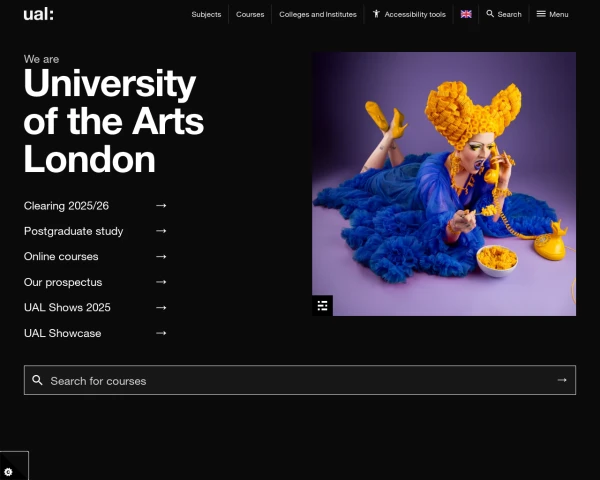Click arrow beside UAL Shows 2025
The height and width of the screenshot is (480, 600).
(x=161, y=308)
